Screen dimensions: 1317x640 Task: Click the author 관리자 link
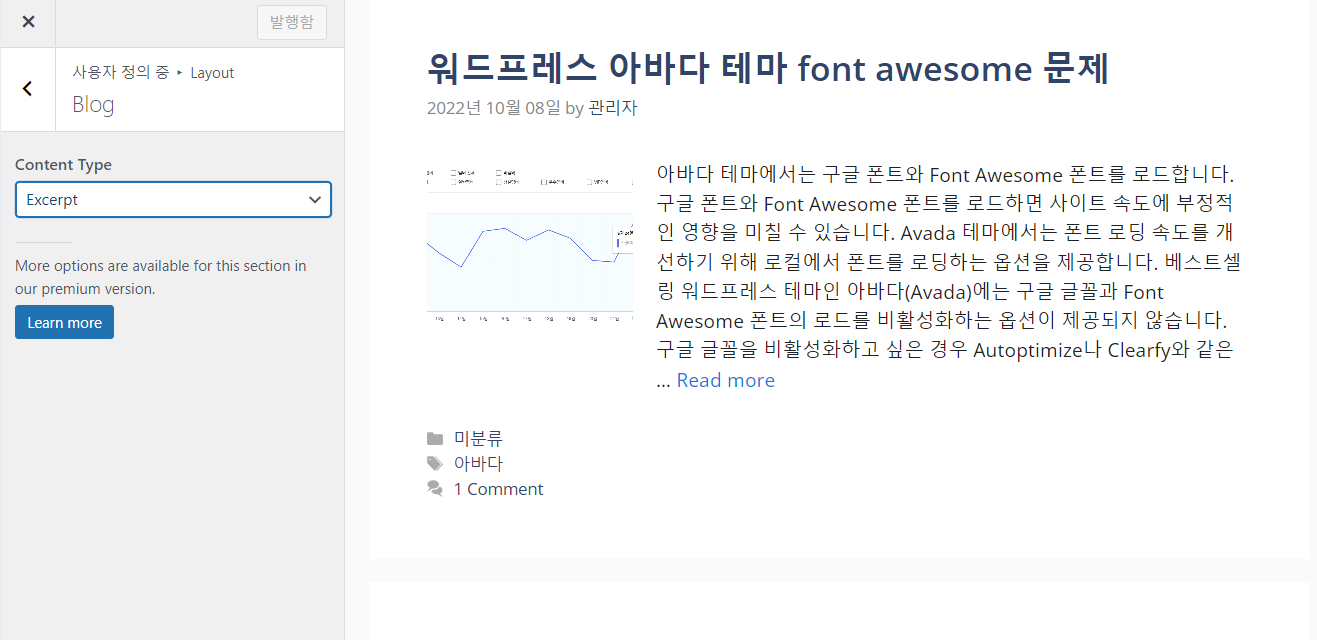[612, 106]
